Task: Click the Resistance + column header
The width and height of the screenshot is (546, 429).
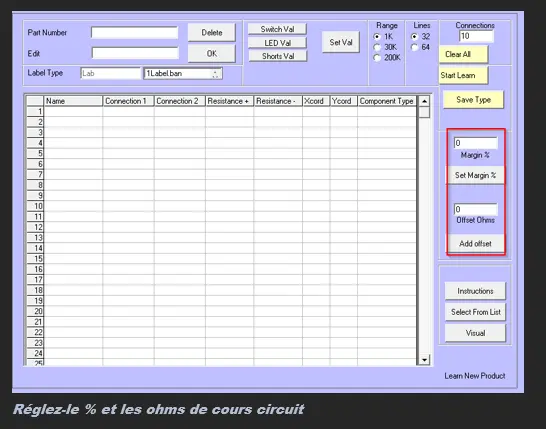Action: click(x=229, y=101)
